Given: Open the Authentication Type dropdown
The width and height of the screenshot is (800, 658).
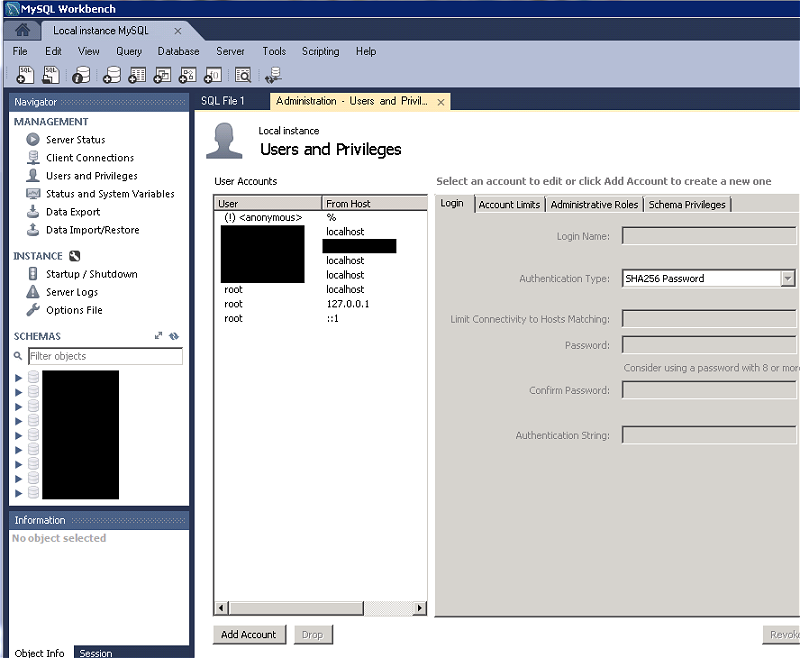Looking at the screenshot, I should (788, 279).
